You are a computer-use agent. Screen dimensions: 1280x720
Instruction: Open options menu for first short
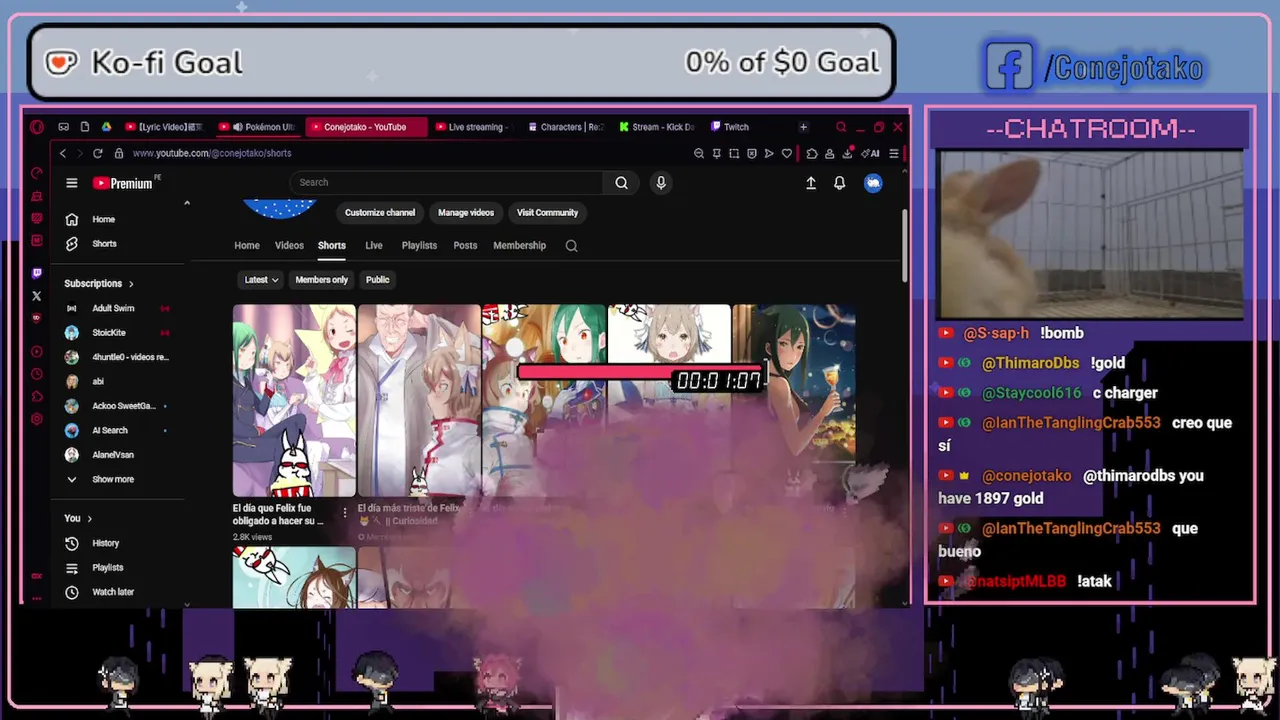click(345, 513)
